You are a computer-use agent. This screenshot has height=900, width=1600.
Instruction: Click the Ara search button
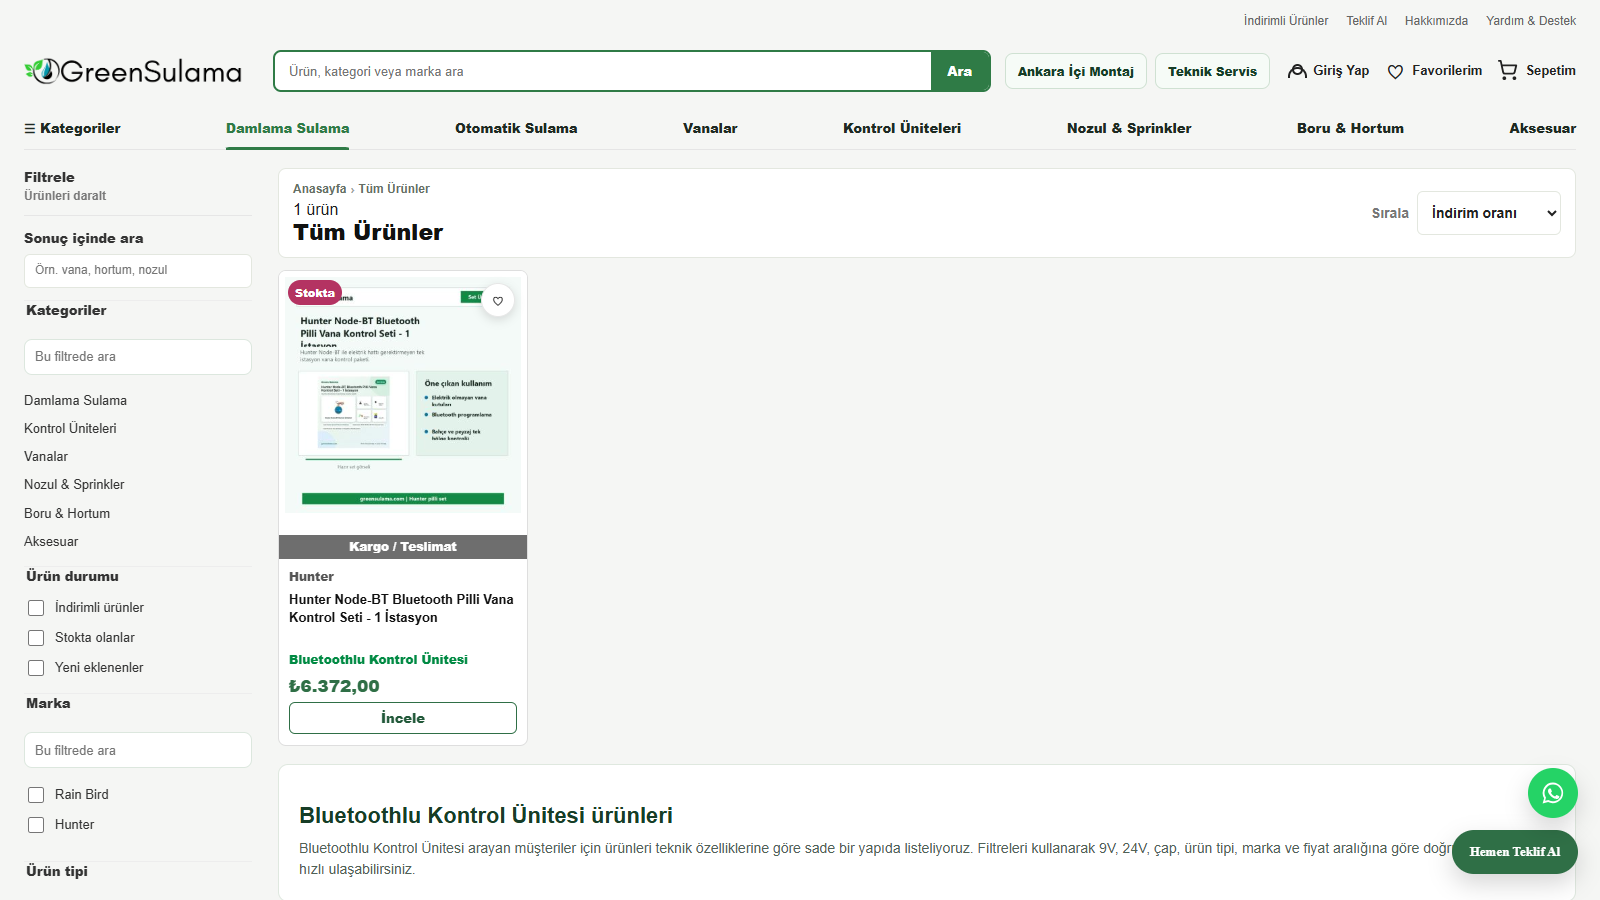click(x=960, y=71)
